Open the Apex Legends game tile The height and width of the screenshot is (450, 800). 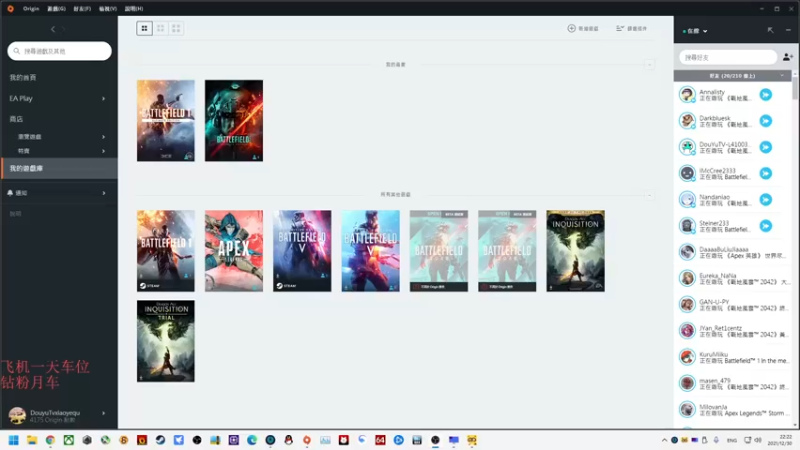pyautogui.click(x=234, y=251)
